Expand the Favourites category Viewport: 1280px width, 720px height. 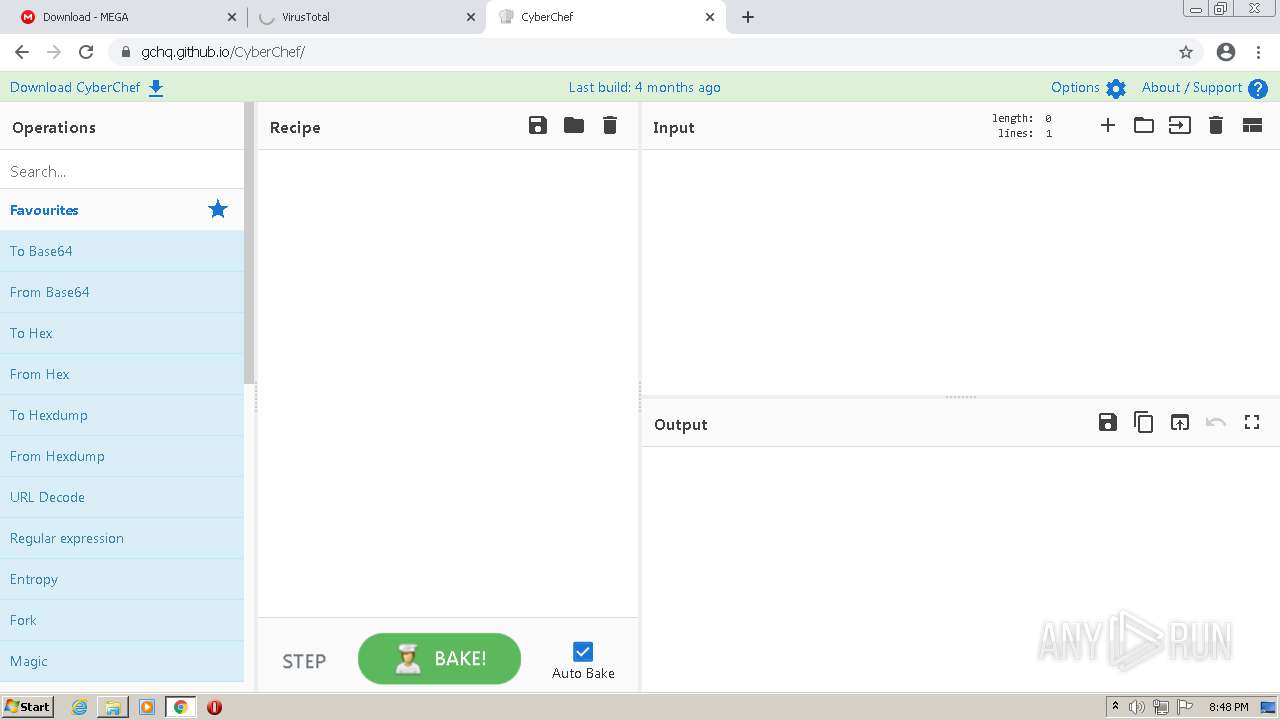[x=122, y=210]
